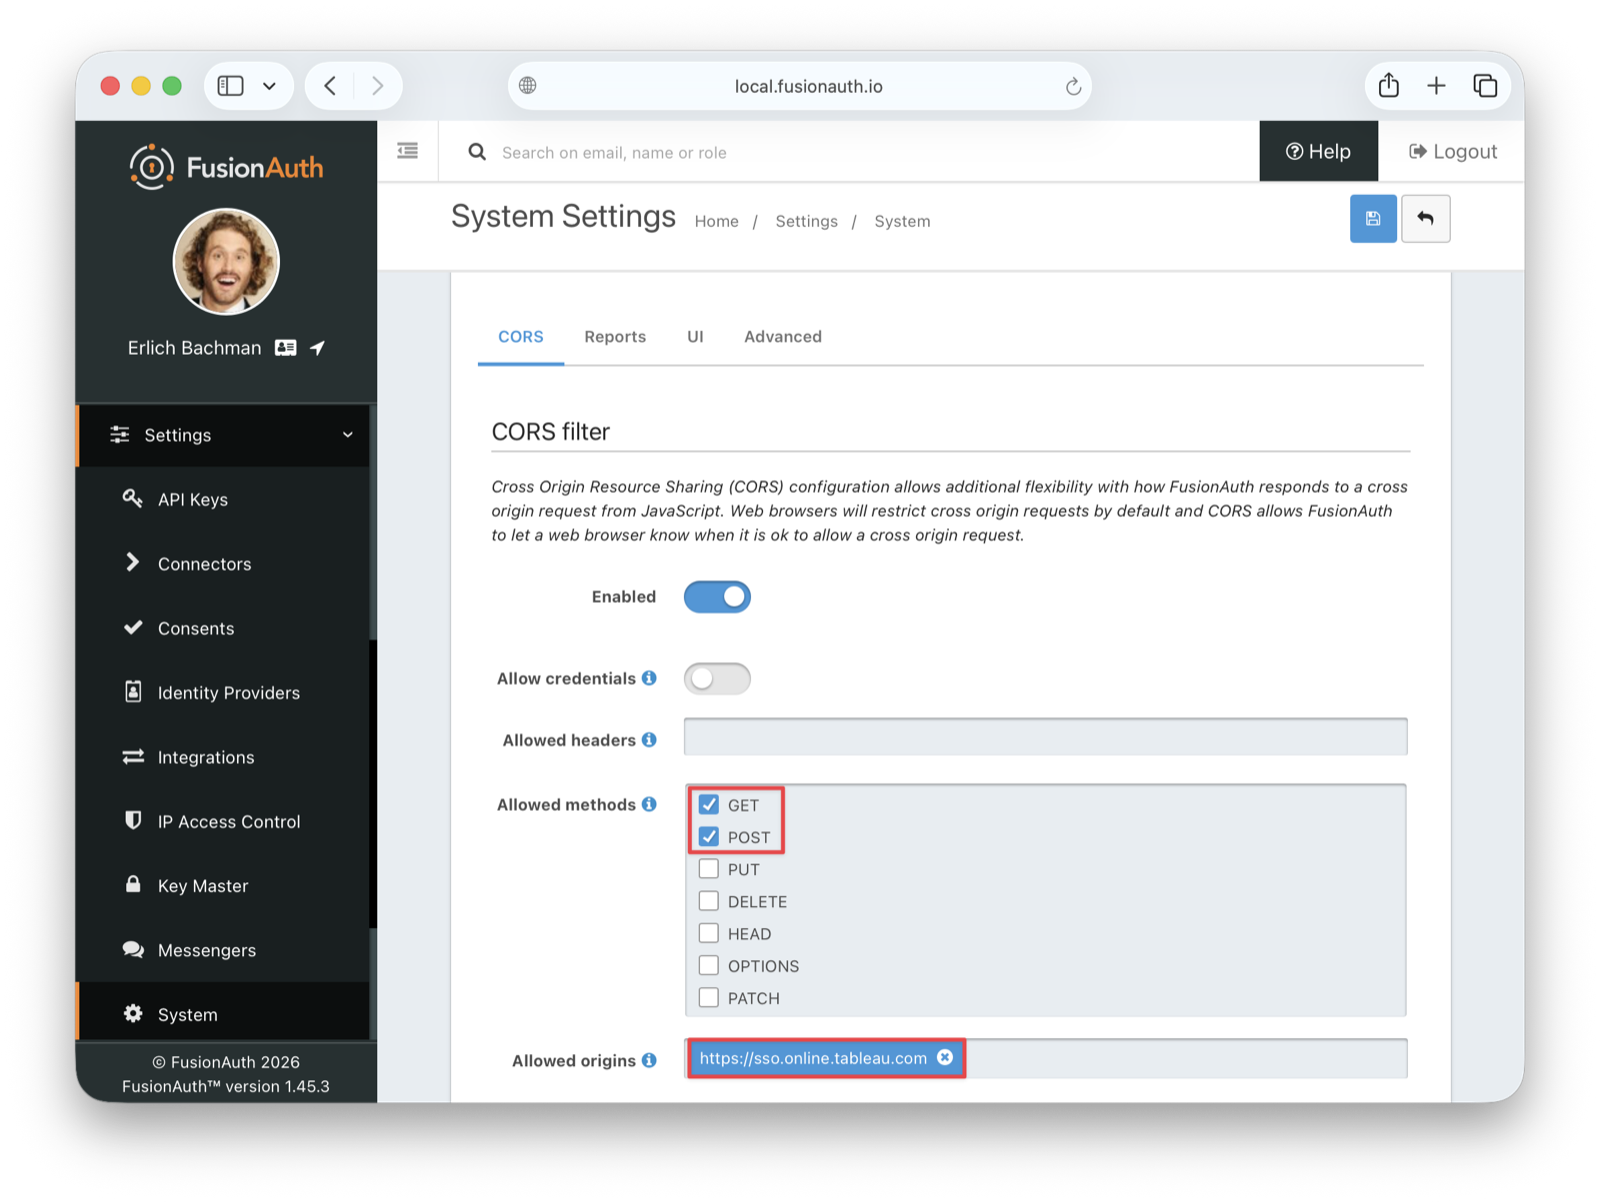Switch to the Advanced tab

[x=782, y=336]
